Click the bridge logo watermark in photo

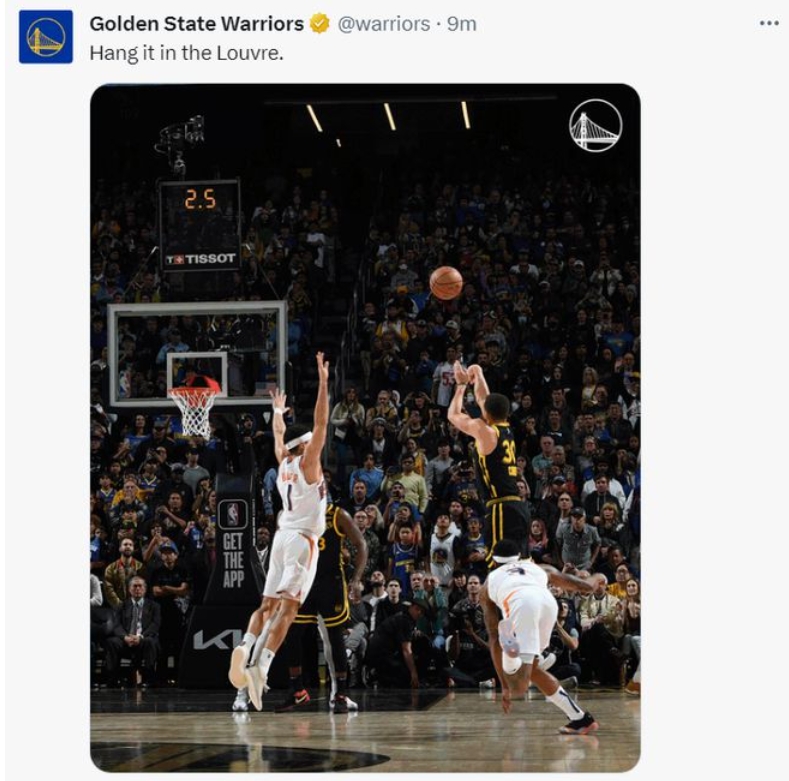coord(595,125)
